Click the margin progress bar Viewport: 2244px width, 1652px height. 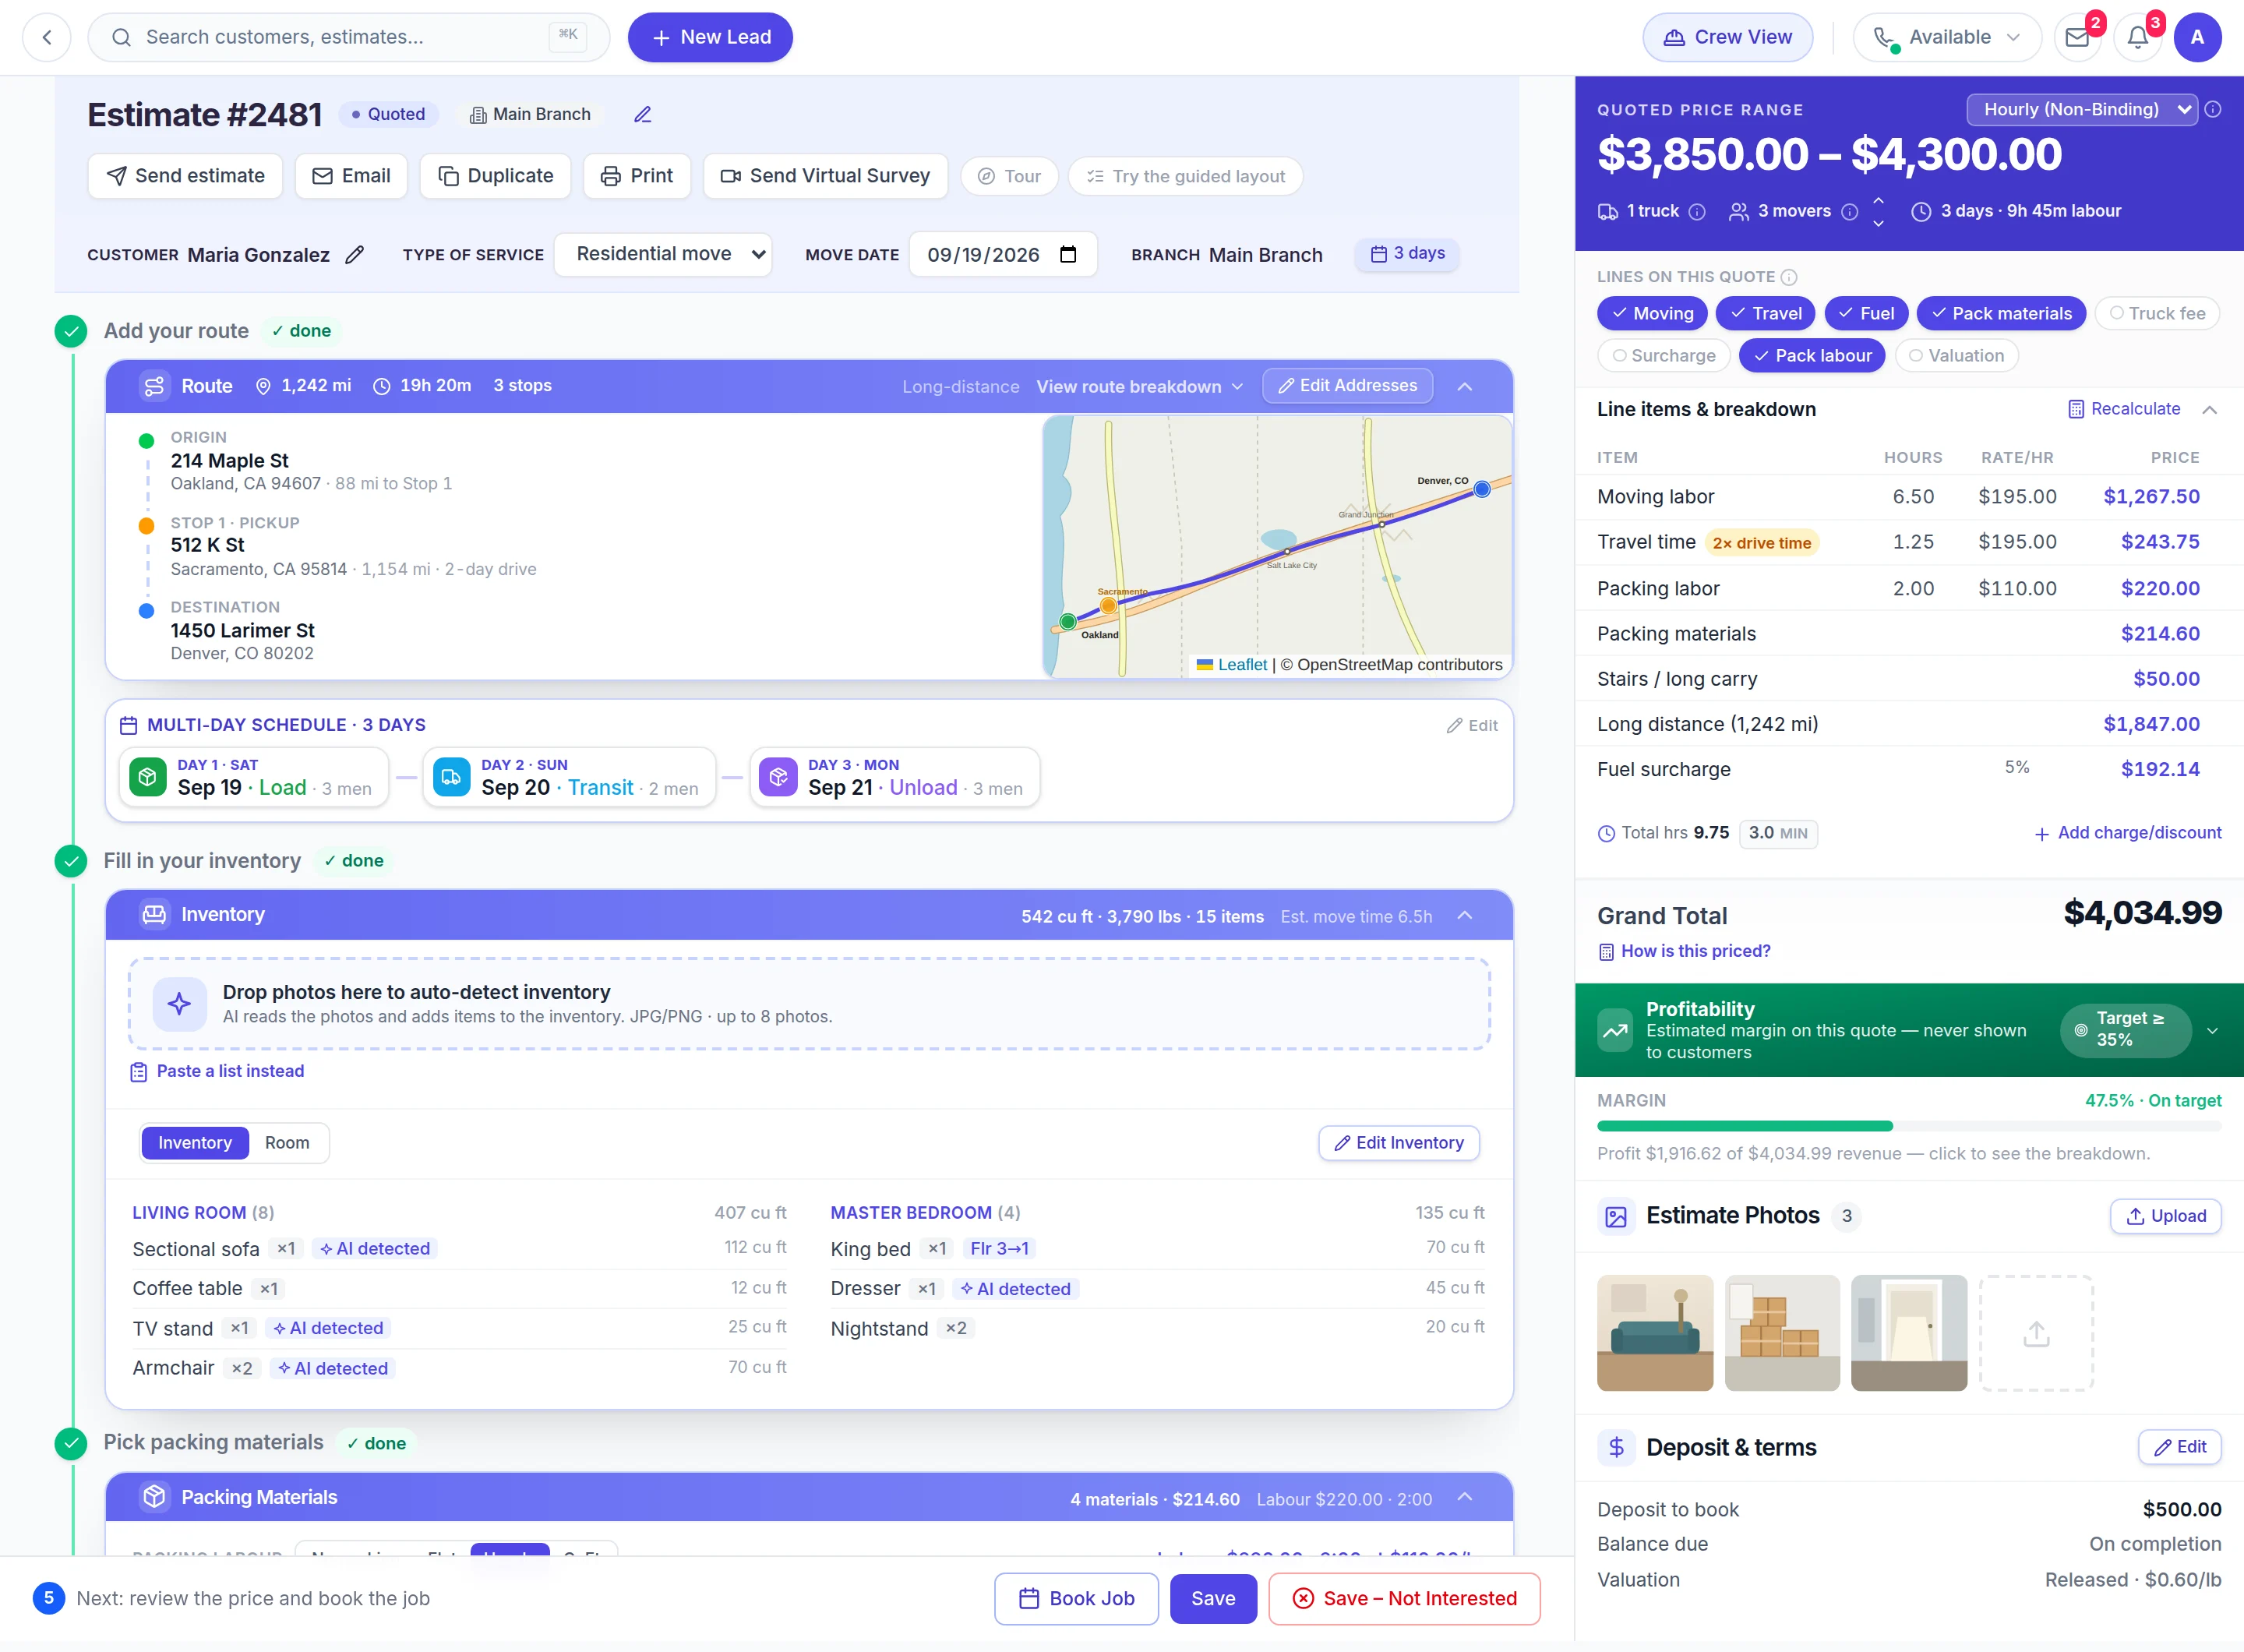point(1909,1126)
